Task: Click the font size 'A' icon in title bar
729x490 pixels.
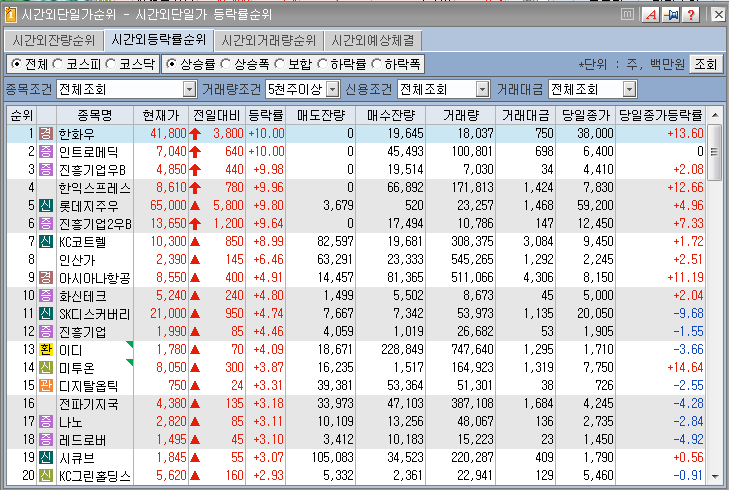Action: (x=651, y=15)
